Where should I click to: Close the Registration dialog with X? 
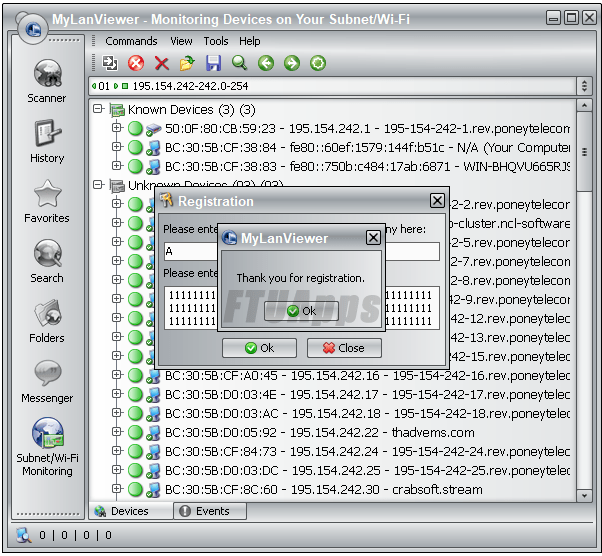[x=437, y=200]
